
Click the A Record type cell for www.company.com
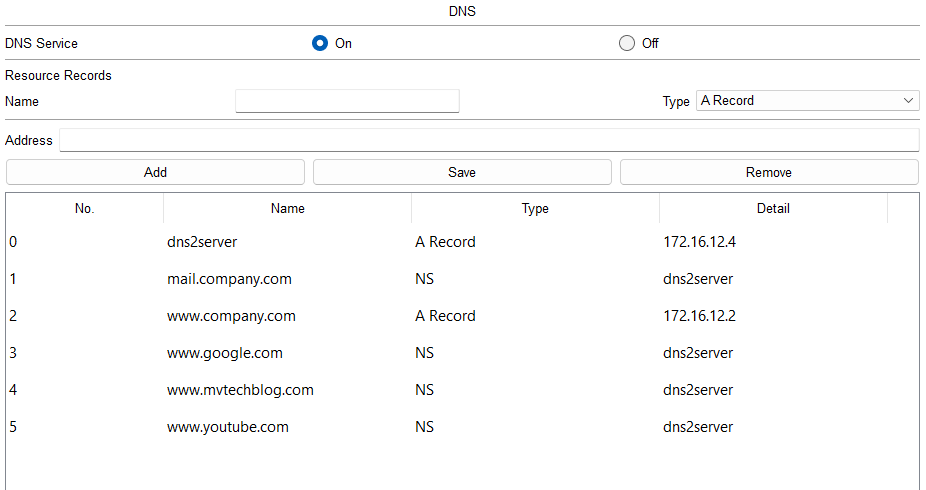[x=445, y=316]
